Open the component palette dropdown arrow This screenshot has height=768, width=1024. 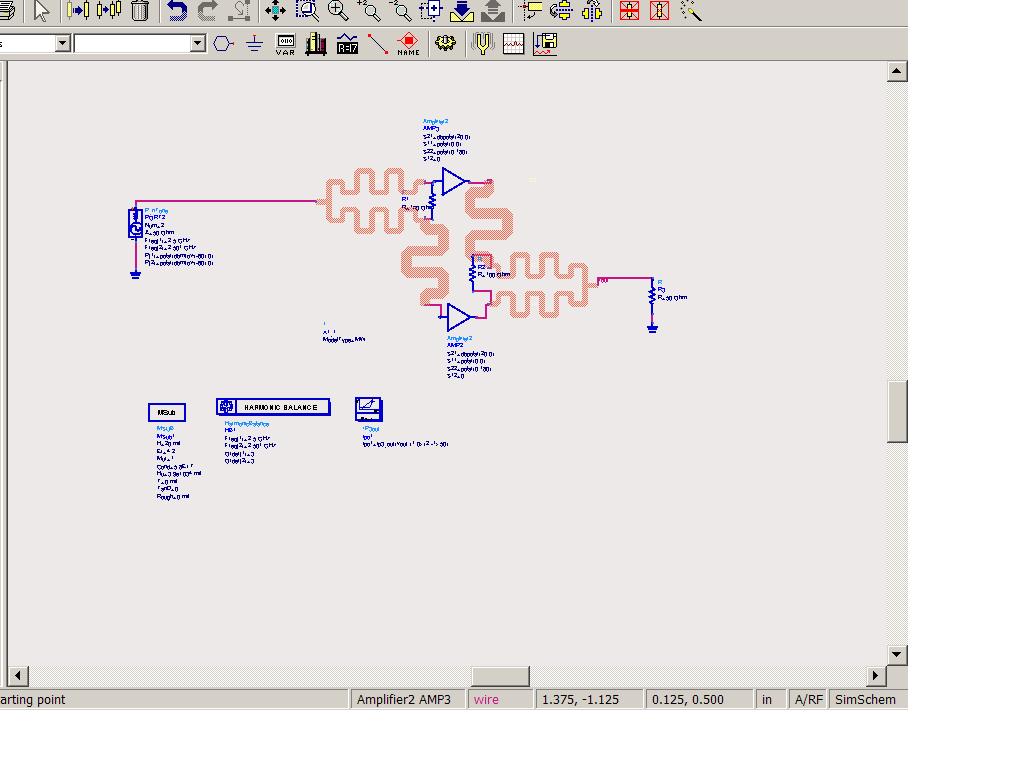[x=62, y=43]
